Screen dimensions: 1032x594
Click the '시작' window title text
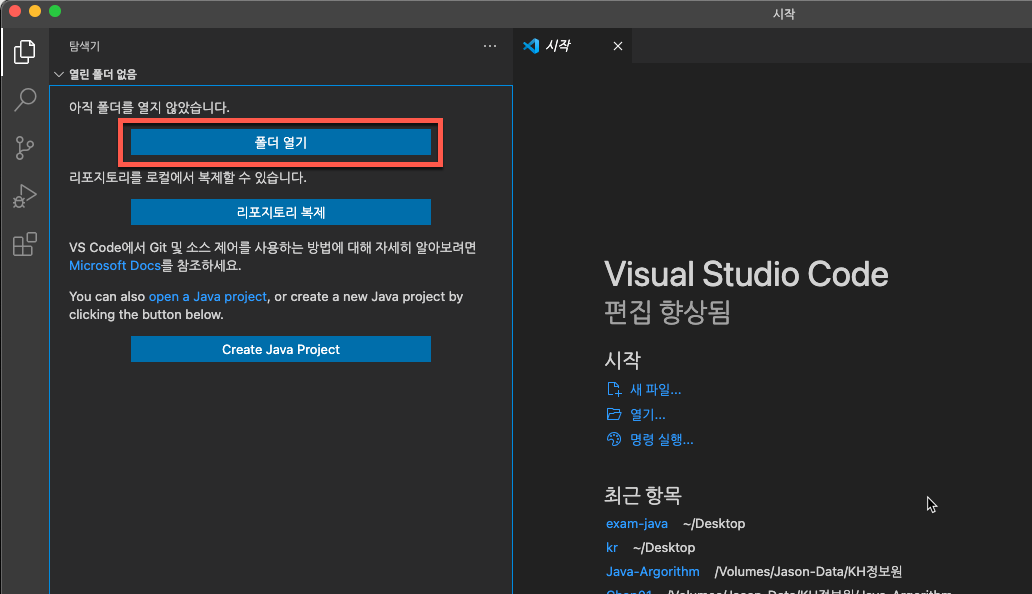point(784,14)
